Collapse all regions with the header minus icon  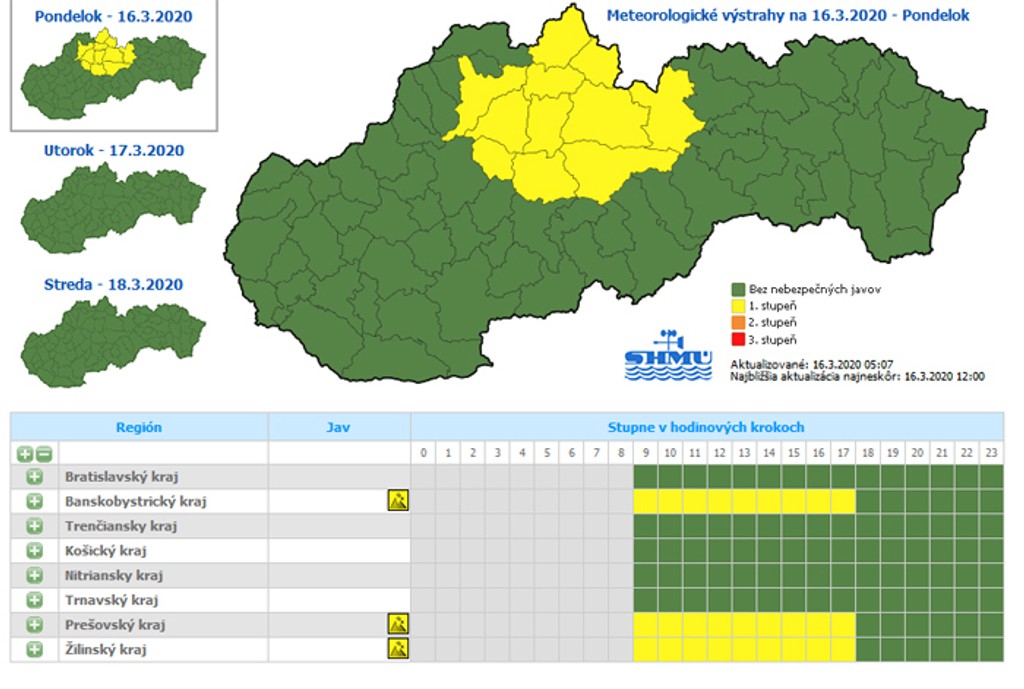click(42, 453)
